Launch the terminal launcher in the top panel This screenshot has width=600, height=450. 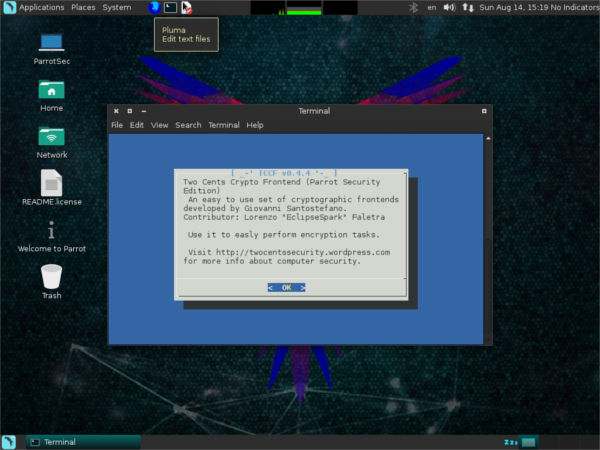tap(170, 7)
